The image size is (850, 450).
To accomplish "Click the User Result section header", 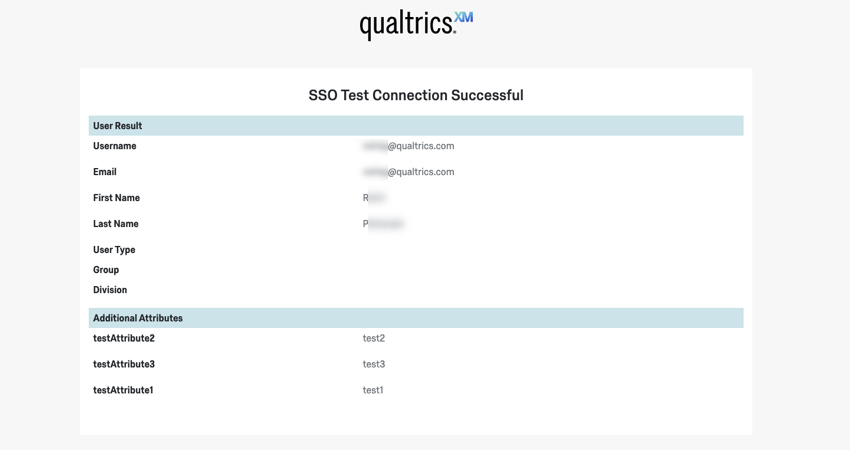I will pyautogui.click(x=118, y=126).
